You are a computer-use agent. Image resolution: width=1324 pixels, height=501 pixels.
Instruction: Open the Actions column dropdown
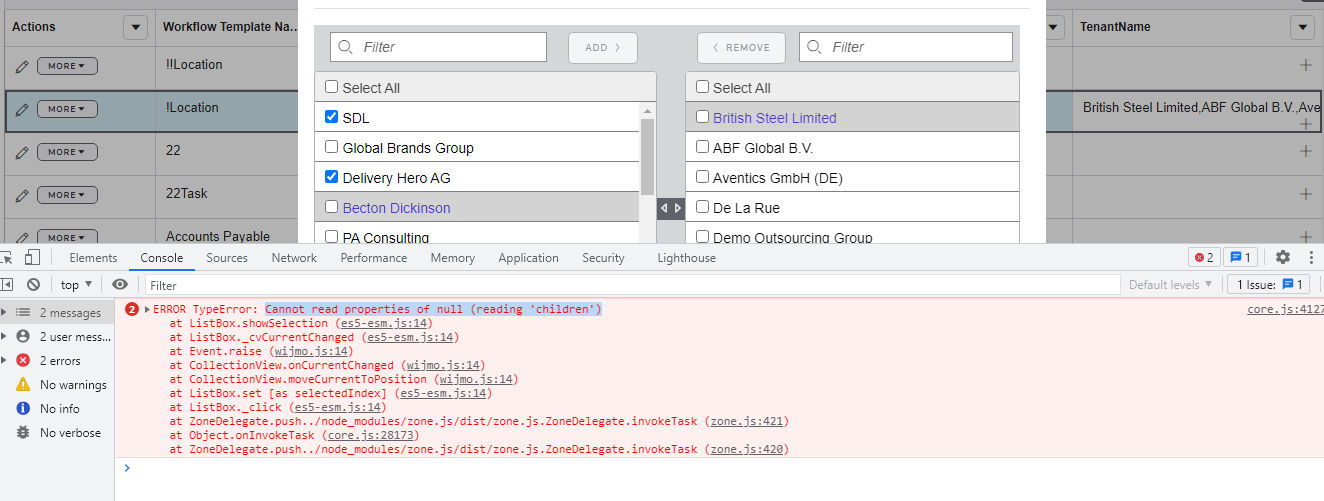point(135,28)
